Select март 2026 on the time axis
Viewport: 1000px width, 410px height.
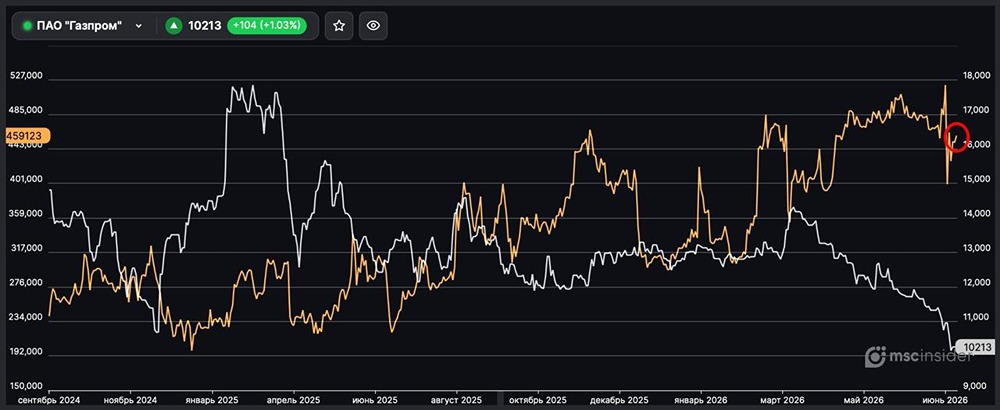pyautogui.click(x=783, y=400)
